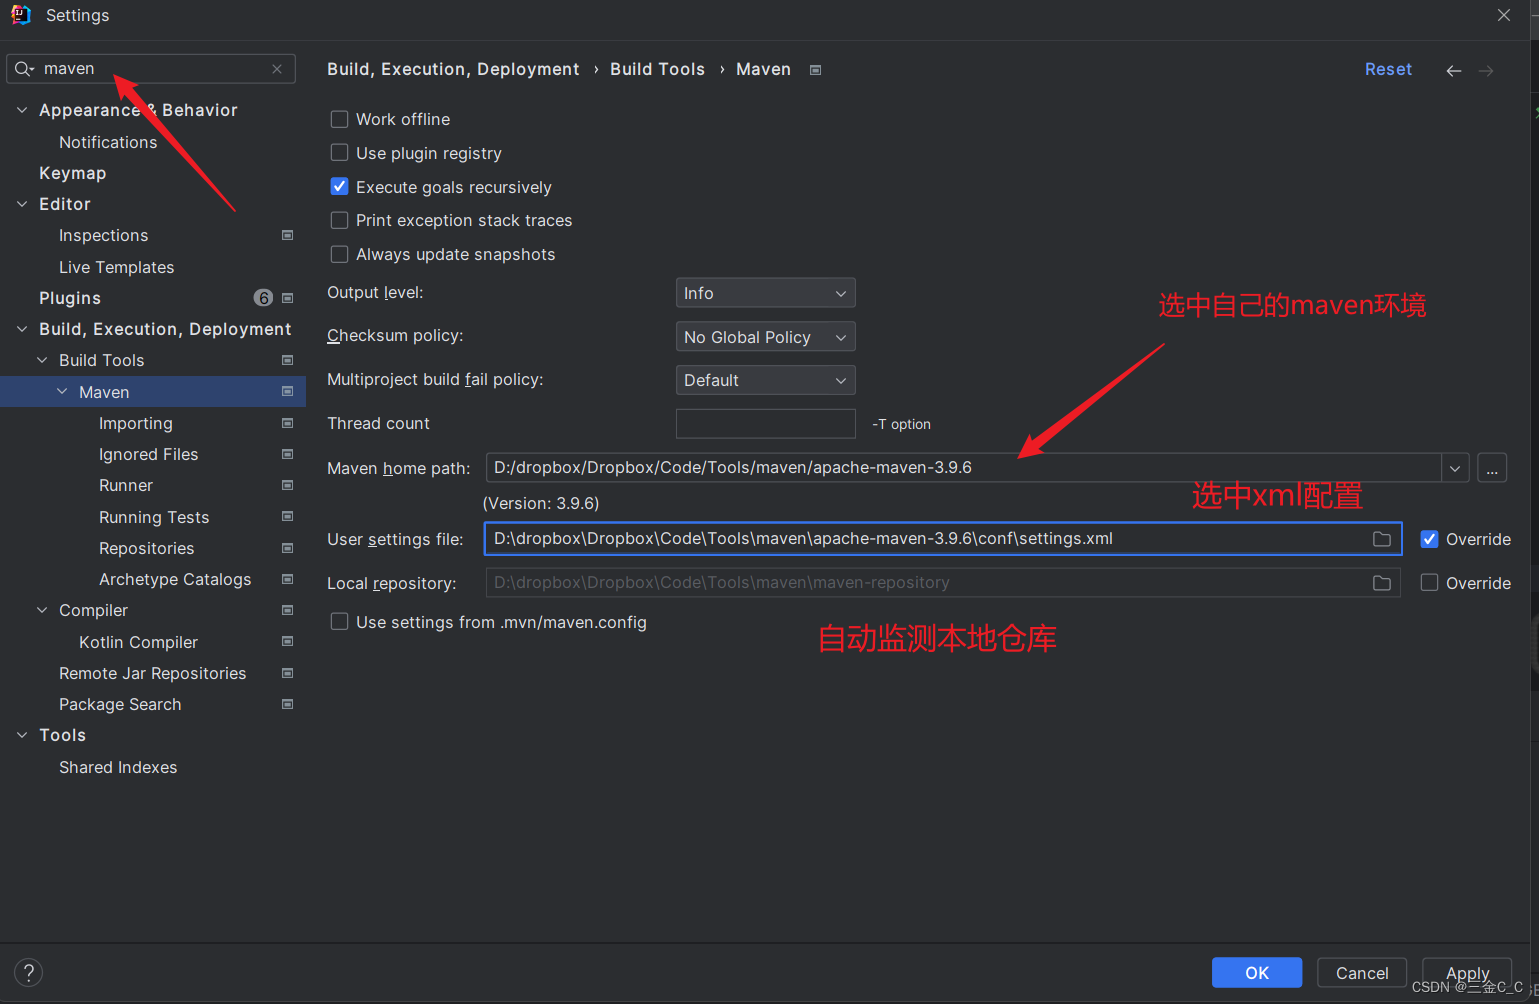Open Shared Indexes settings
Image resolution: width=1539 pixels, height=1004 pixels.
point(118,767)
